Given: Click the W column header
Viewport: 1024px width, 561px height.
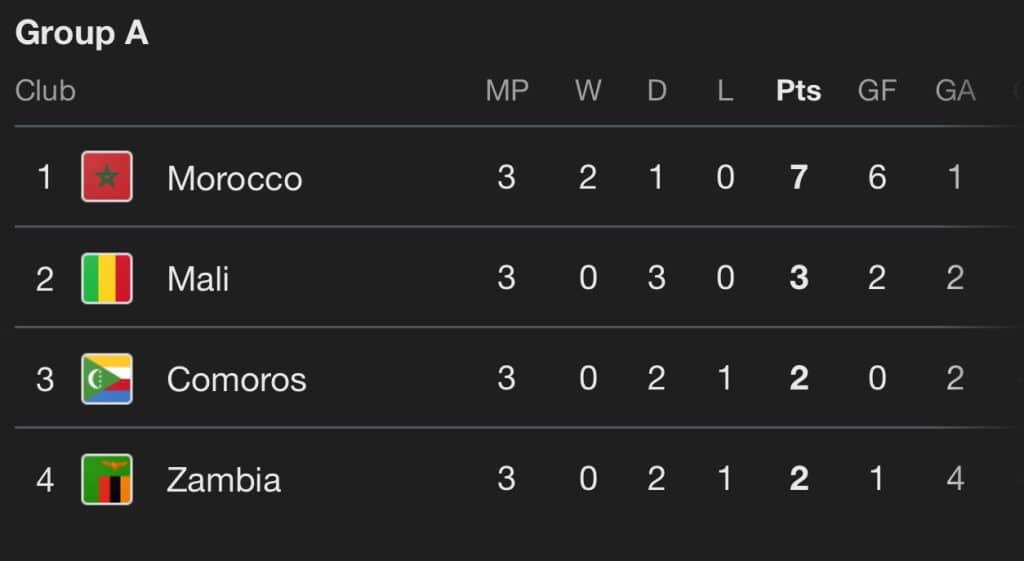Looking at the screenshot, I should point(588,91).
